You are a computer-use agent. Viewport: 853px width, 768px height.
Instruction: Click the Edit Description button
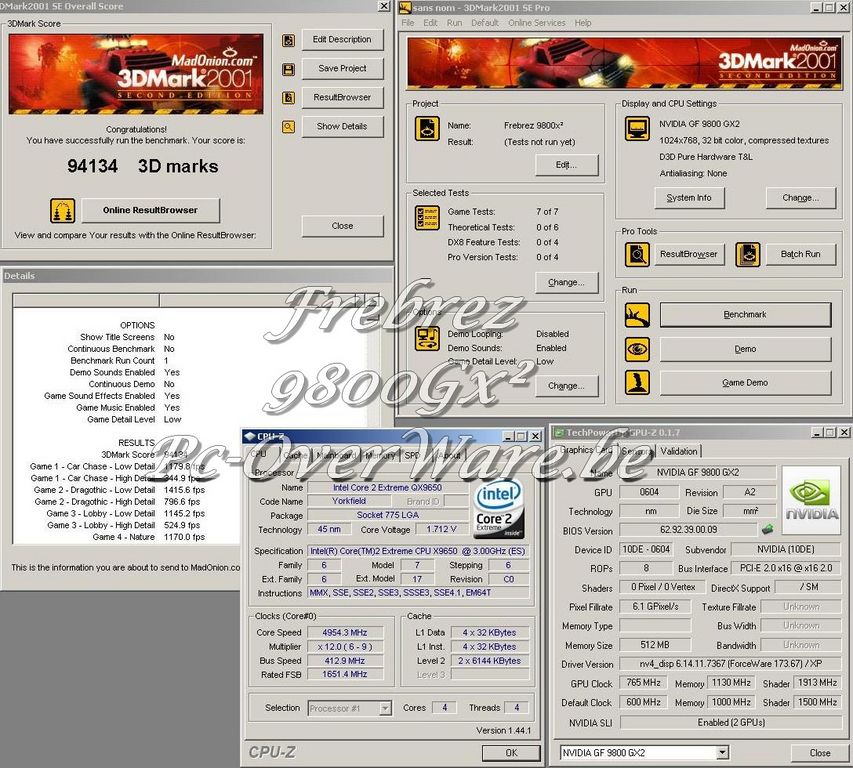coord(342,40)
